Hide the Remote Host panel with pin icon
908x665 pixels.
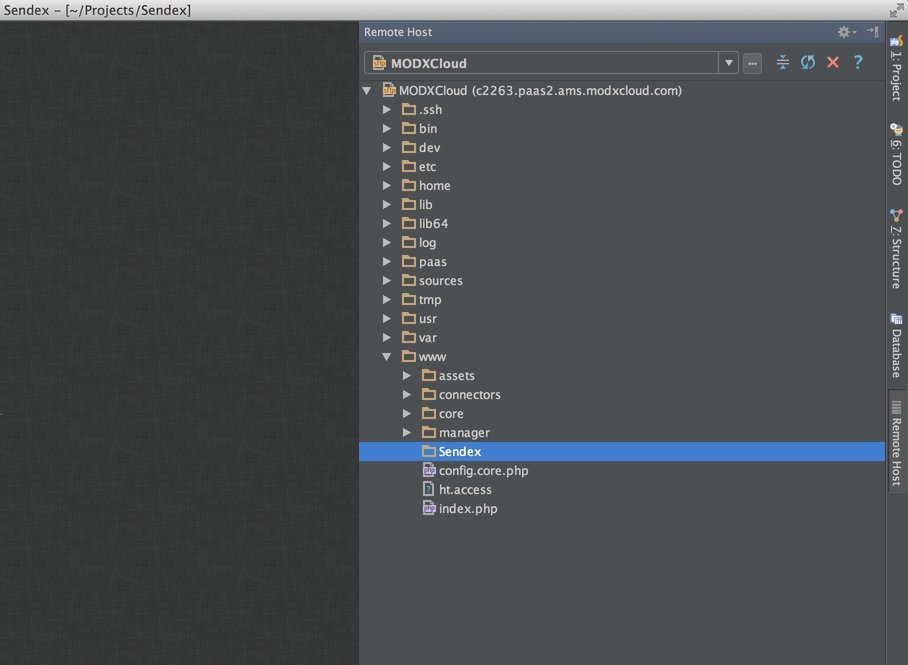[x=872, y=32]
